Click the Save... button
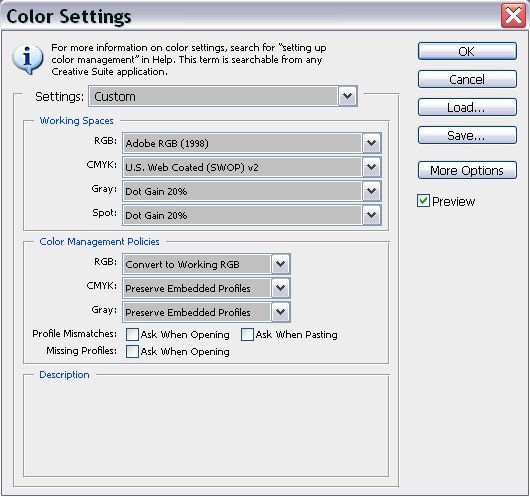This screenshot has width=530, height=497. (467, 136)
